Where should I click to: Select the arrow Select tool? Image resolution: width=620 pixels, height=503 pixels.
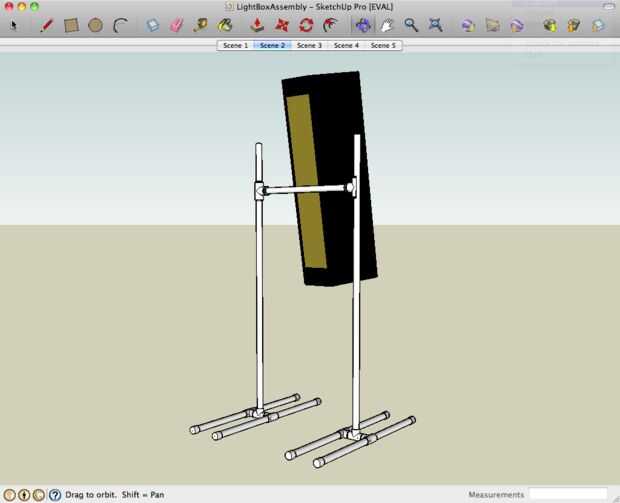tap(14, 25)
